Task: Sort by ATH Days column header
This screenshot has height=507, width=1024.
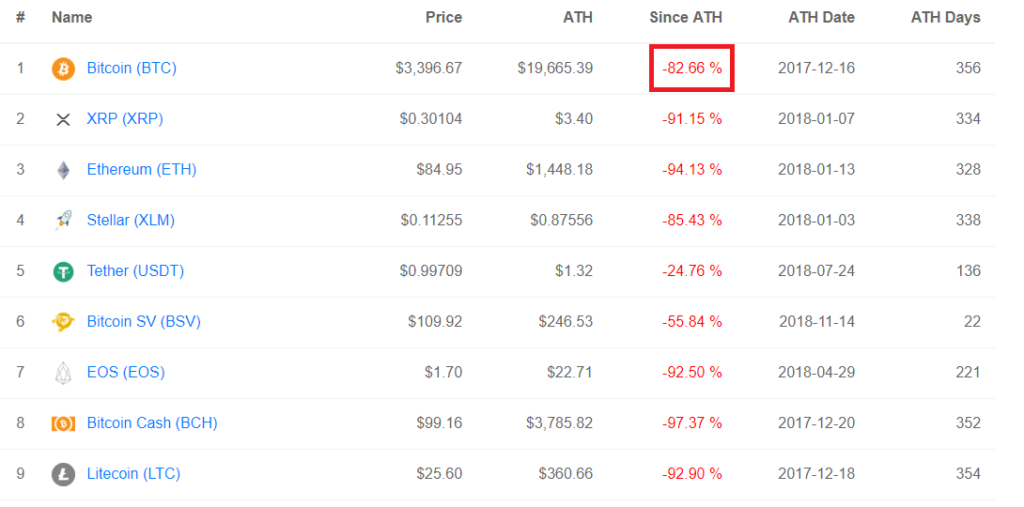Action: click(x=946, y=18)
